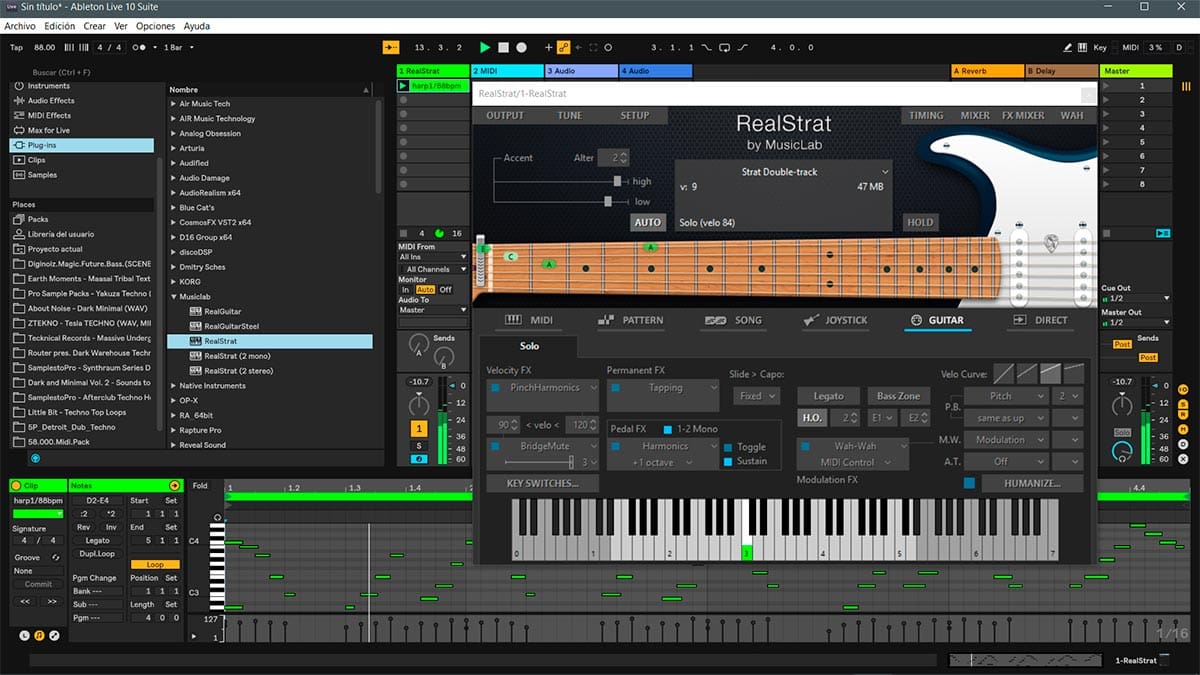The height and width of the screenshot is (675, 1200).
Task: Open the P.B. Pitch dropdown
Action: [1007, 396]
